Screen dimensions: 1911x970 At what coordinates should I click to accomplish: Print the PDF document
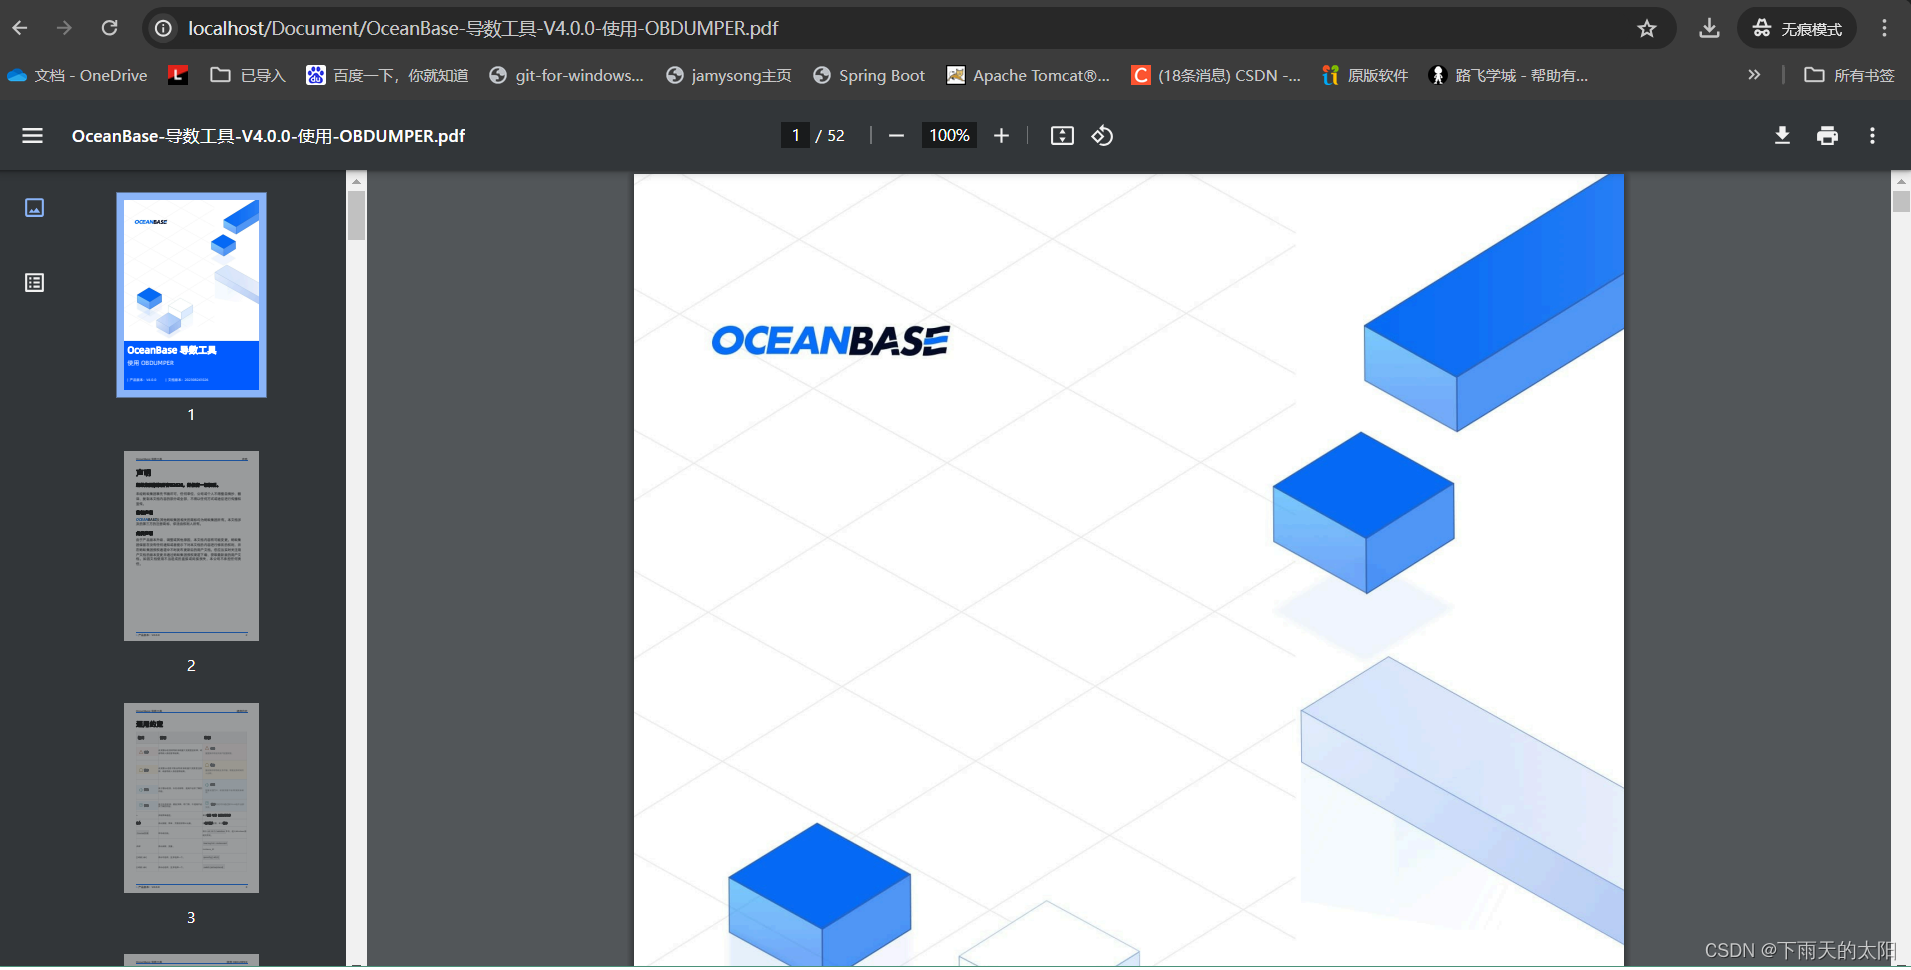point(1827,135)
